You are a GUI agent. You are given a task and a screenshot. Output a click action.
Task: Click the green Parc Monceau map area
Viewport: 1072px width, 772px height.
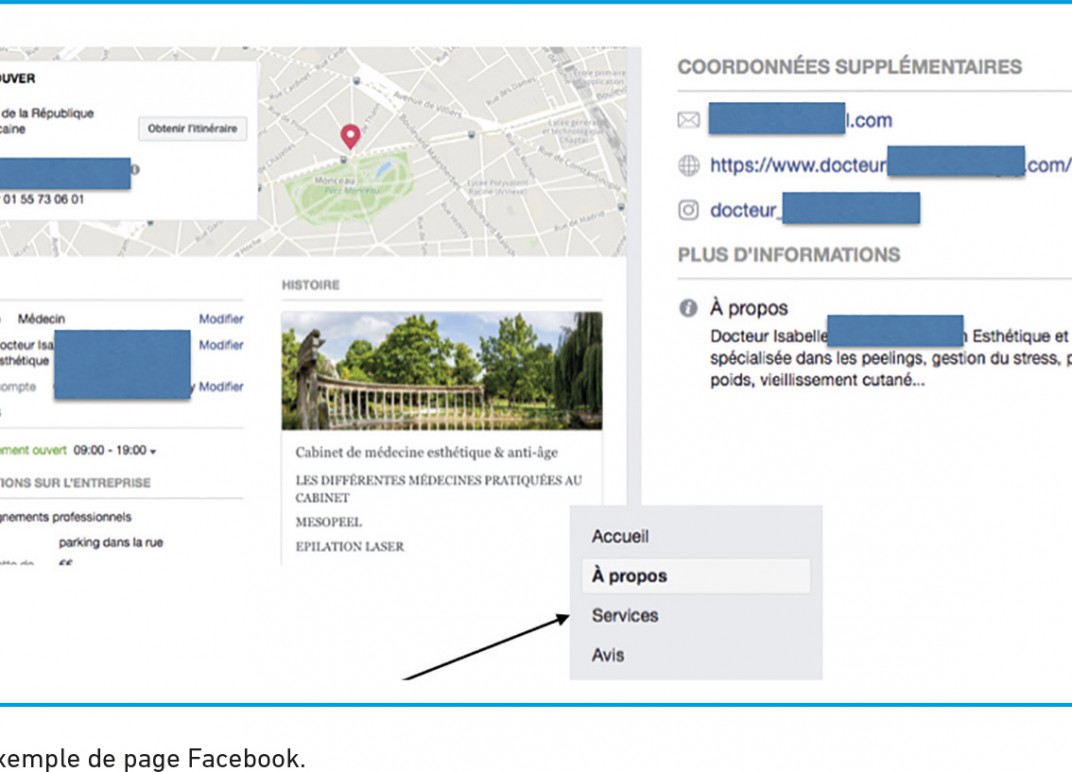click(349, 188)
